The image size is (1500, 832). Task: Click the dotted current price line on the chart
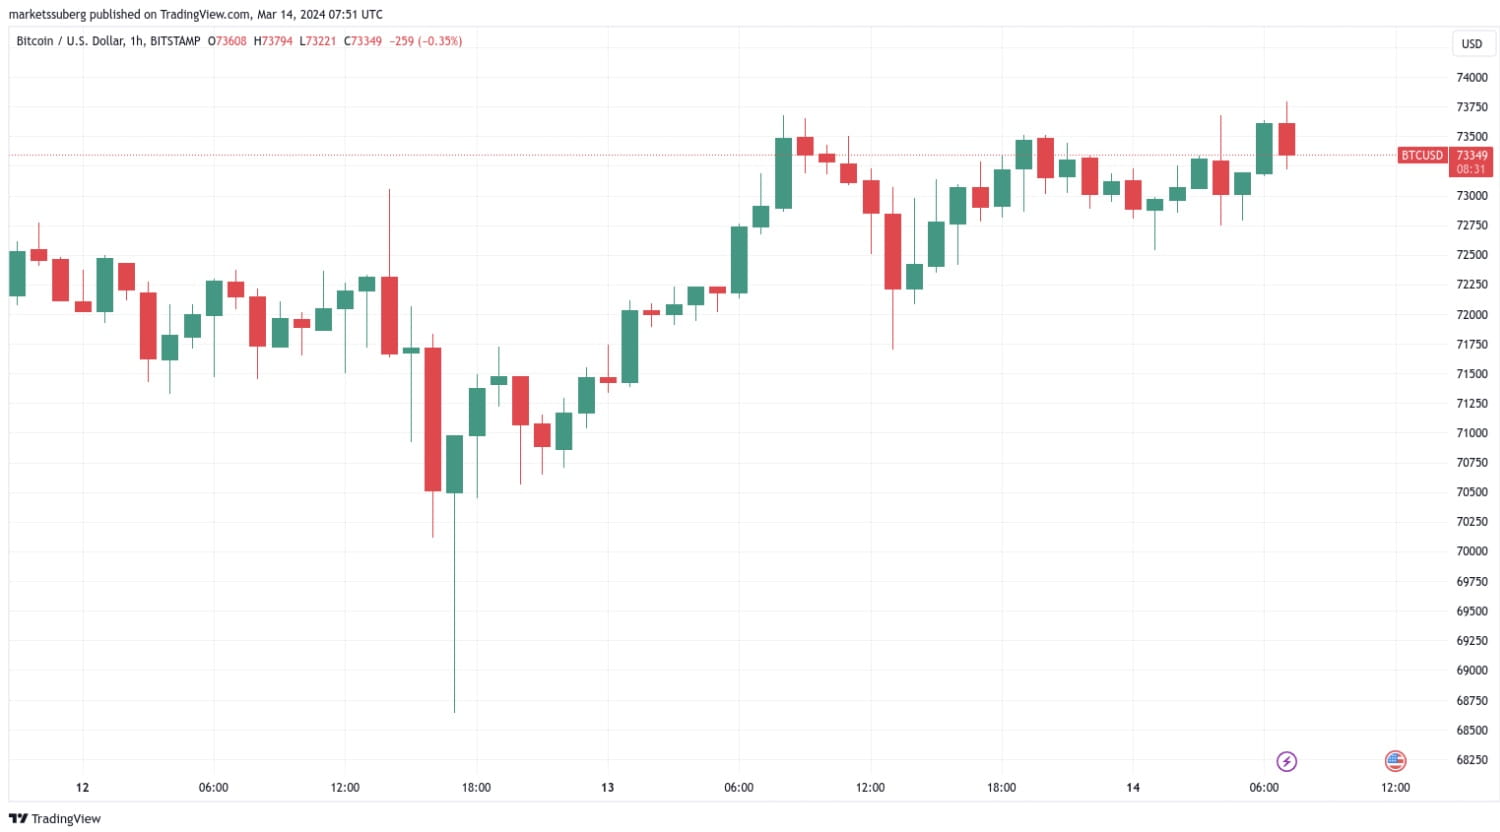coord(700,154)
